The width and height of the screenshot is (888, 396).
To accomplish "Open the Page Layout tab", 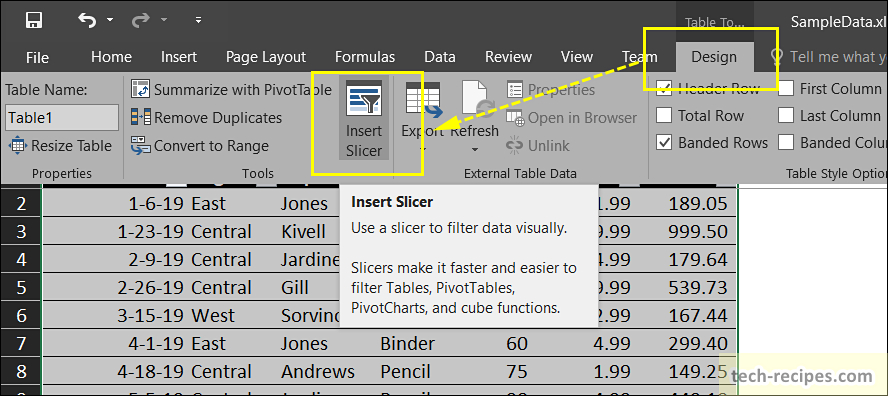I will [x=266, y=57].
